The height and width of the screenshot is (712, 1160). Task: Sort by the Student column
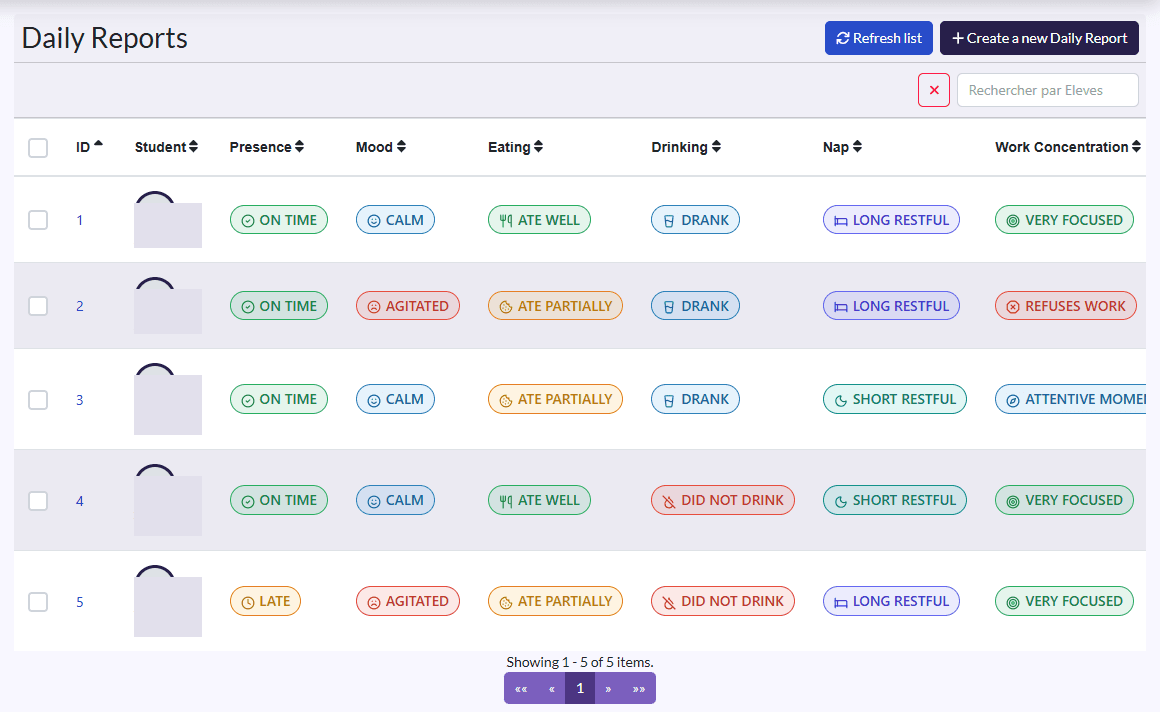click(166, 147)
